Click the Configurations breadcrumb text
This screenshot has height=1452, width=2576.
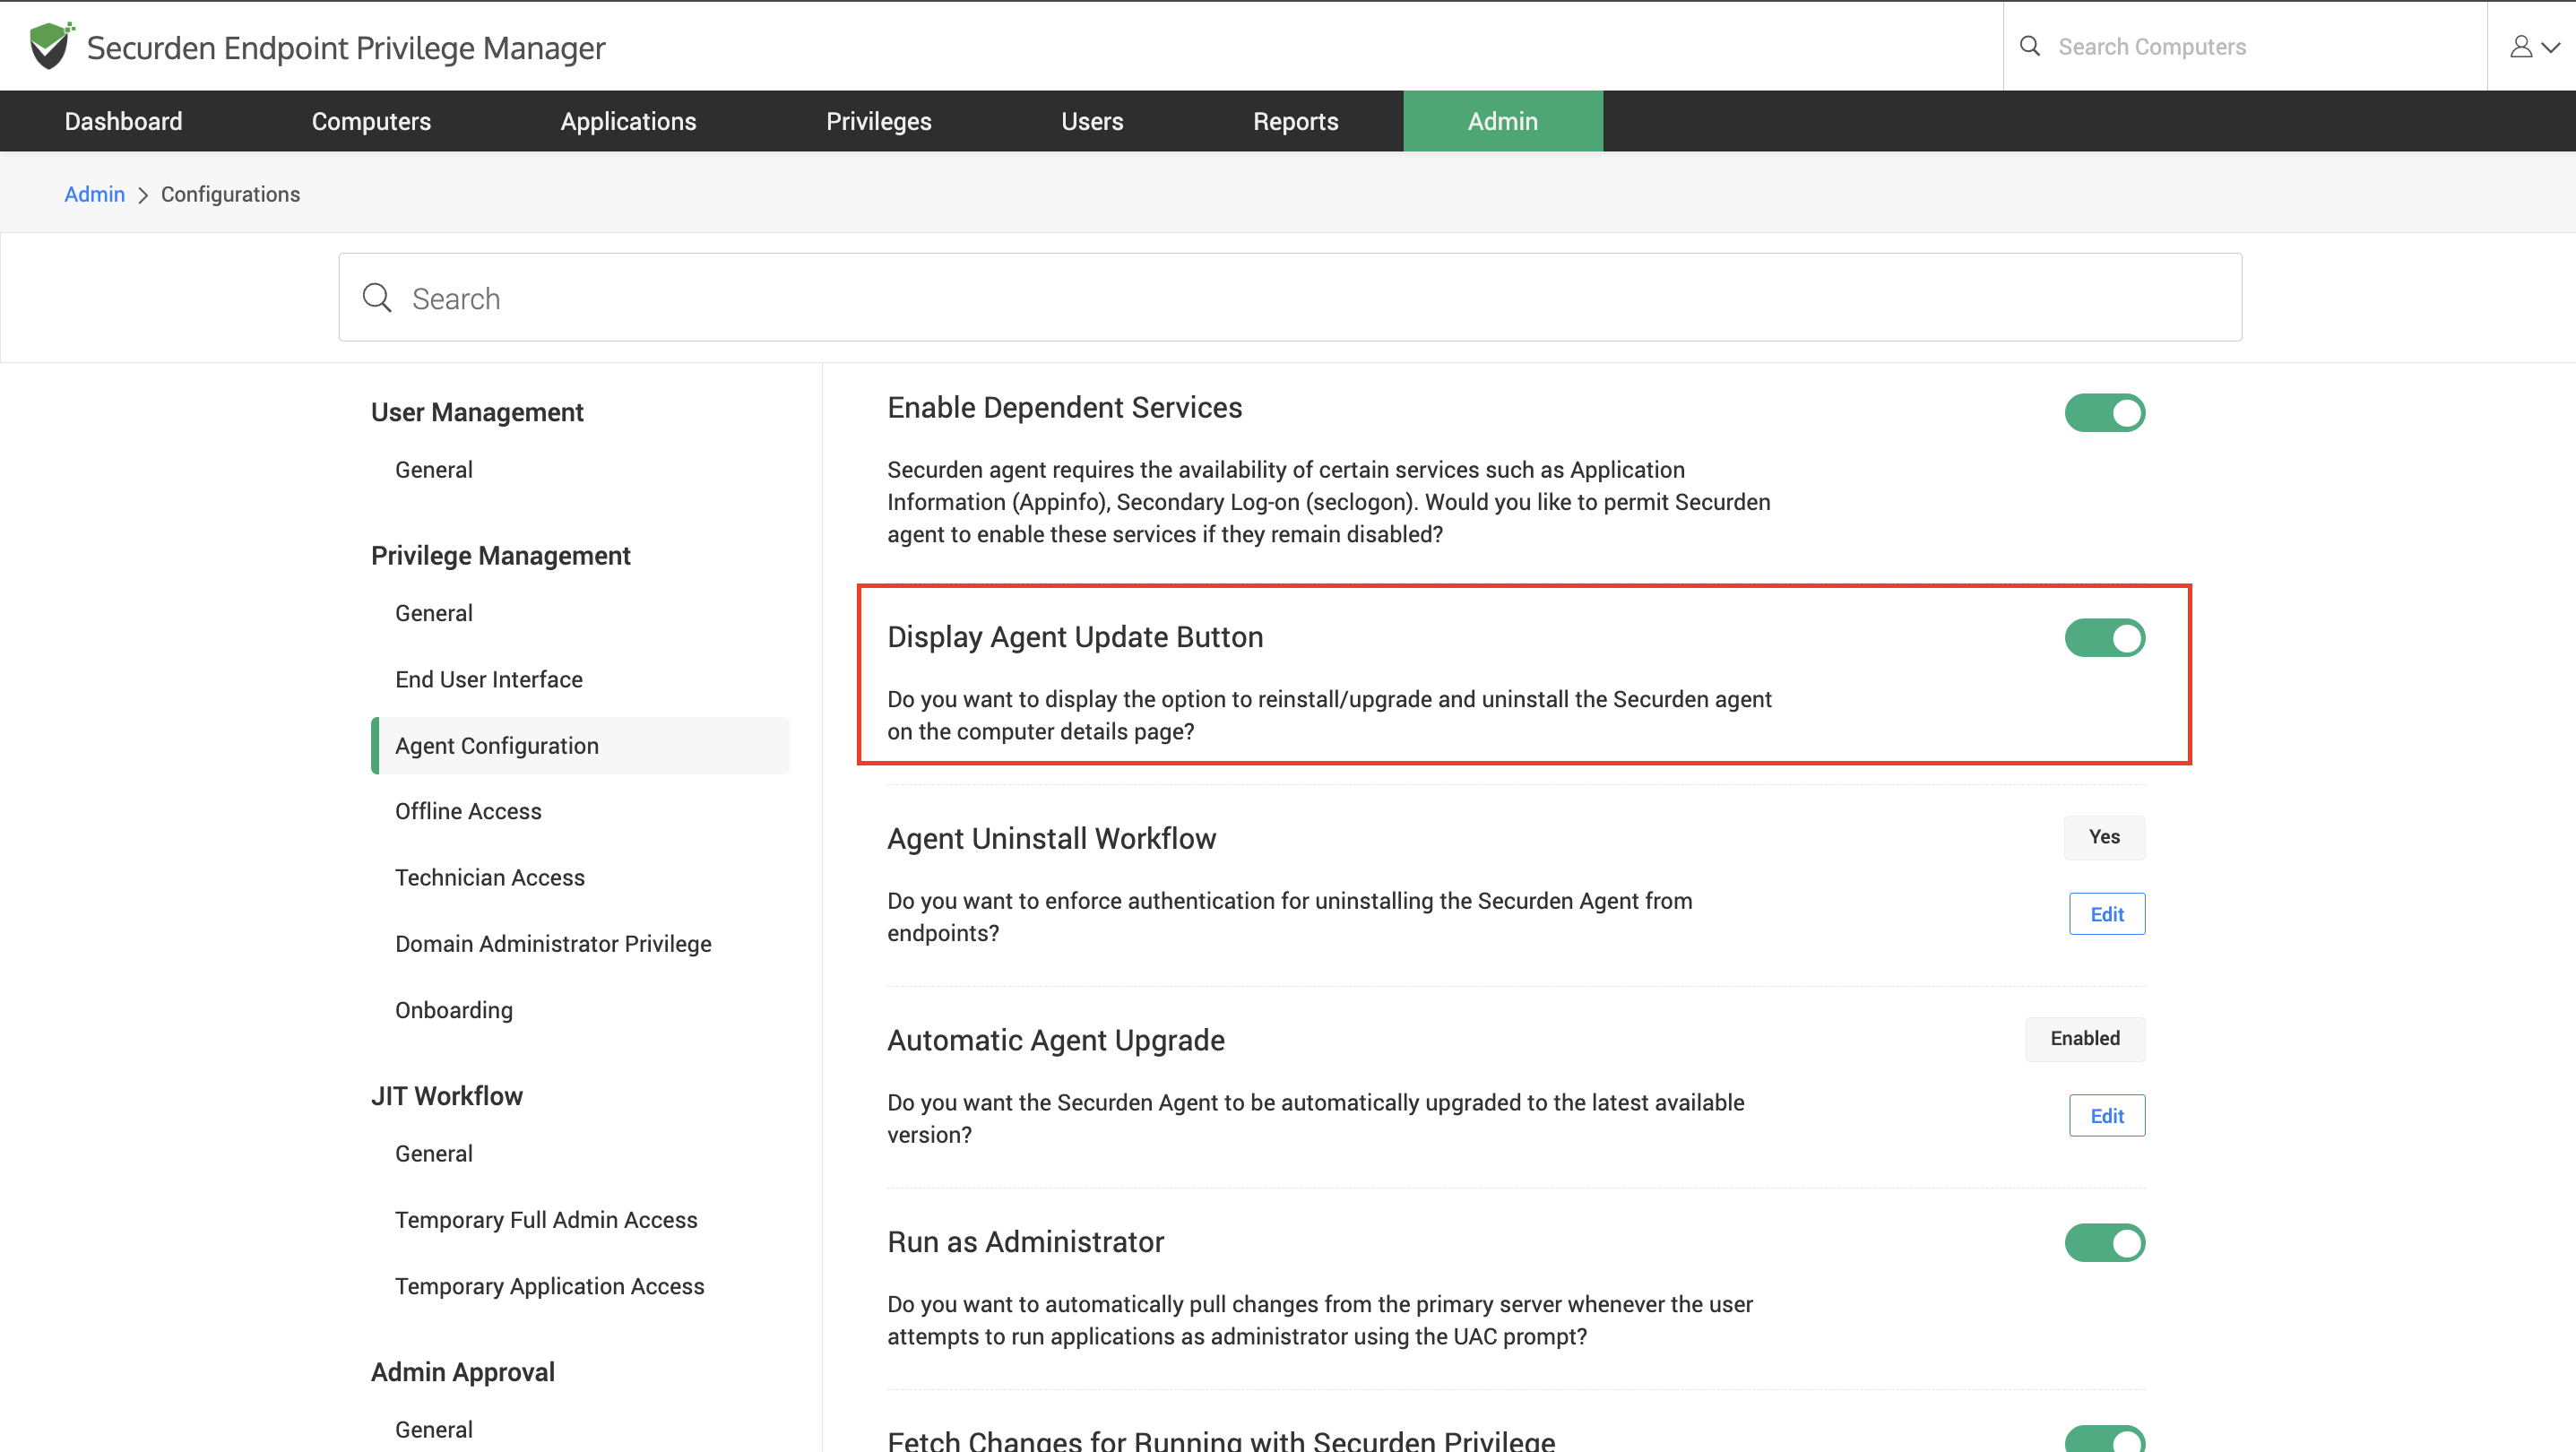tap(230, 194)
